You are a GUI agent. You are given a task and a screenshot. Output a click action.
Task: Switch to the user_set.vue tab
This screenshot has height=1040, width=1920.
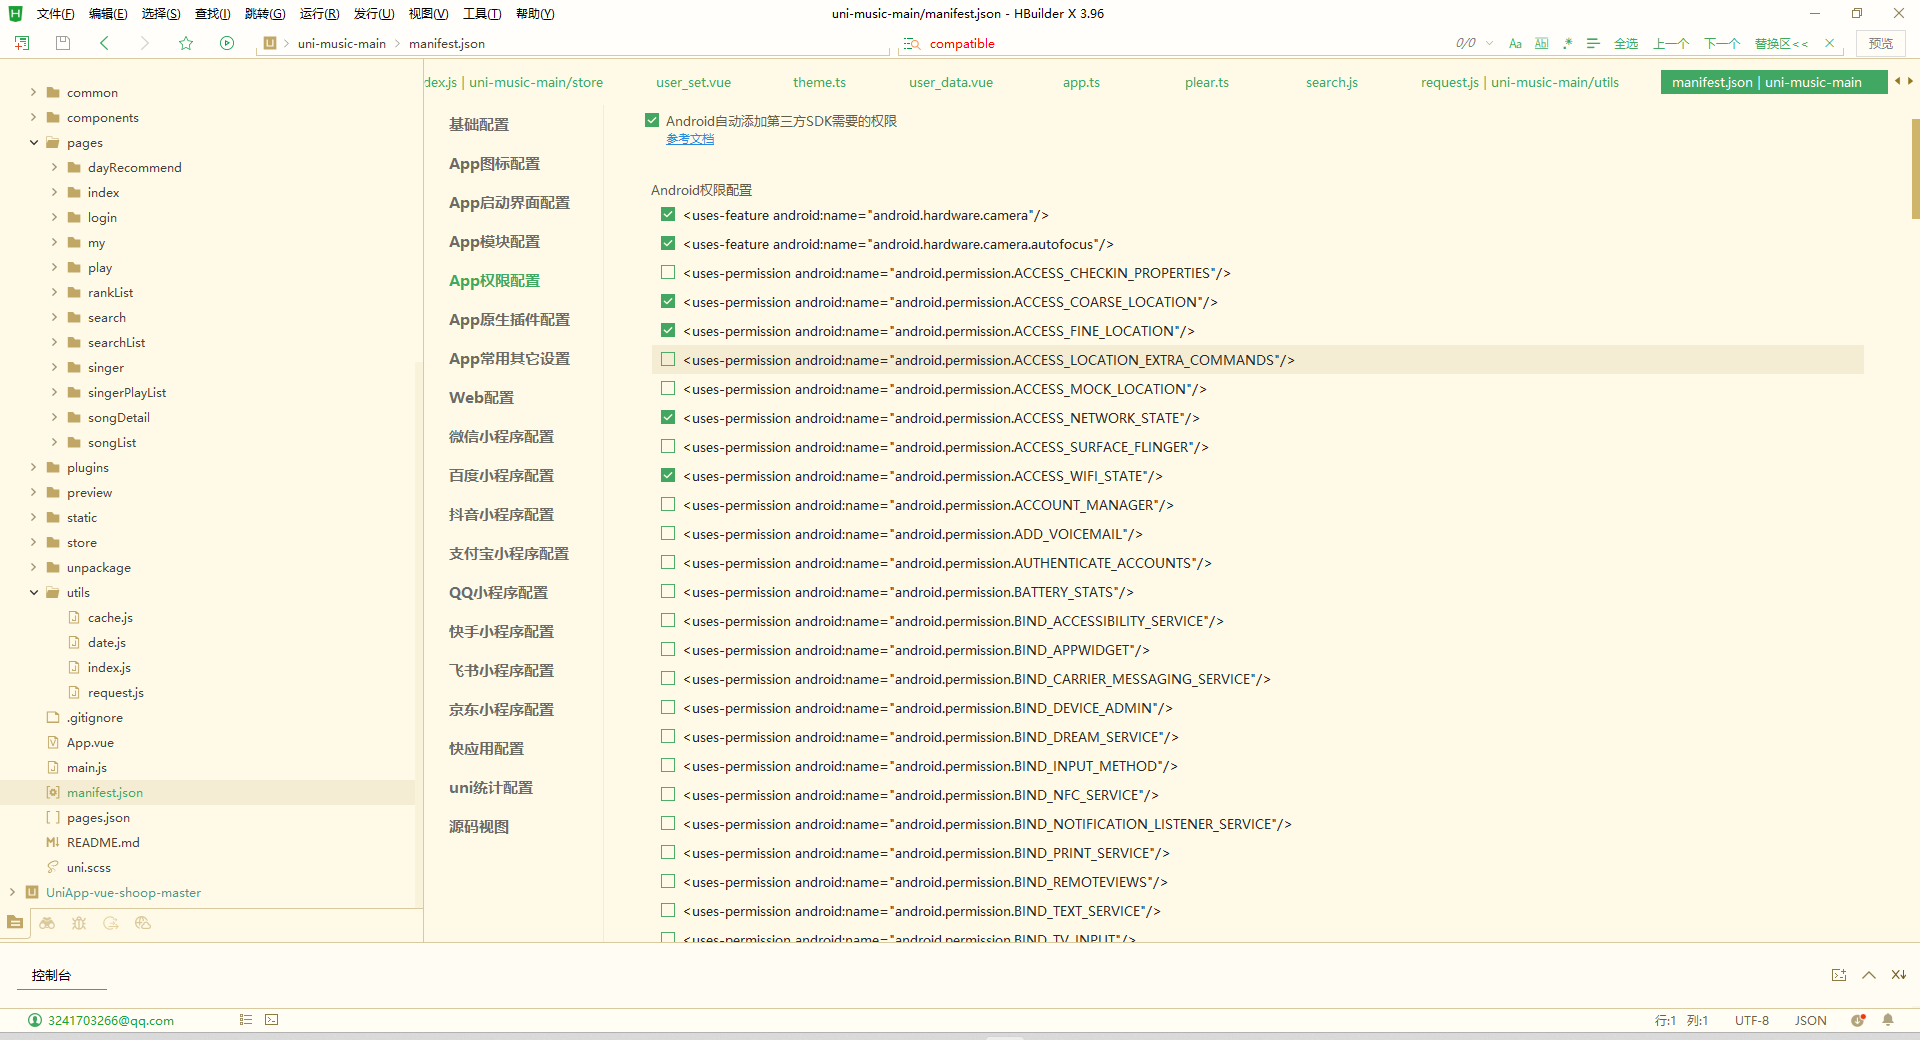pos(693,82)
